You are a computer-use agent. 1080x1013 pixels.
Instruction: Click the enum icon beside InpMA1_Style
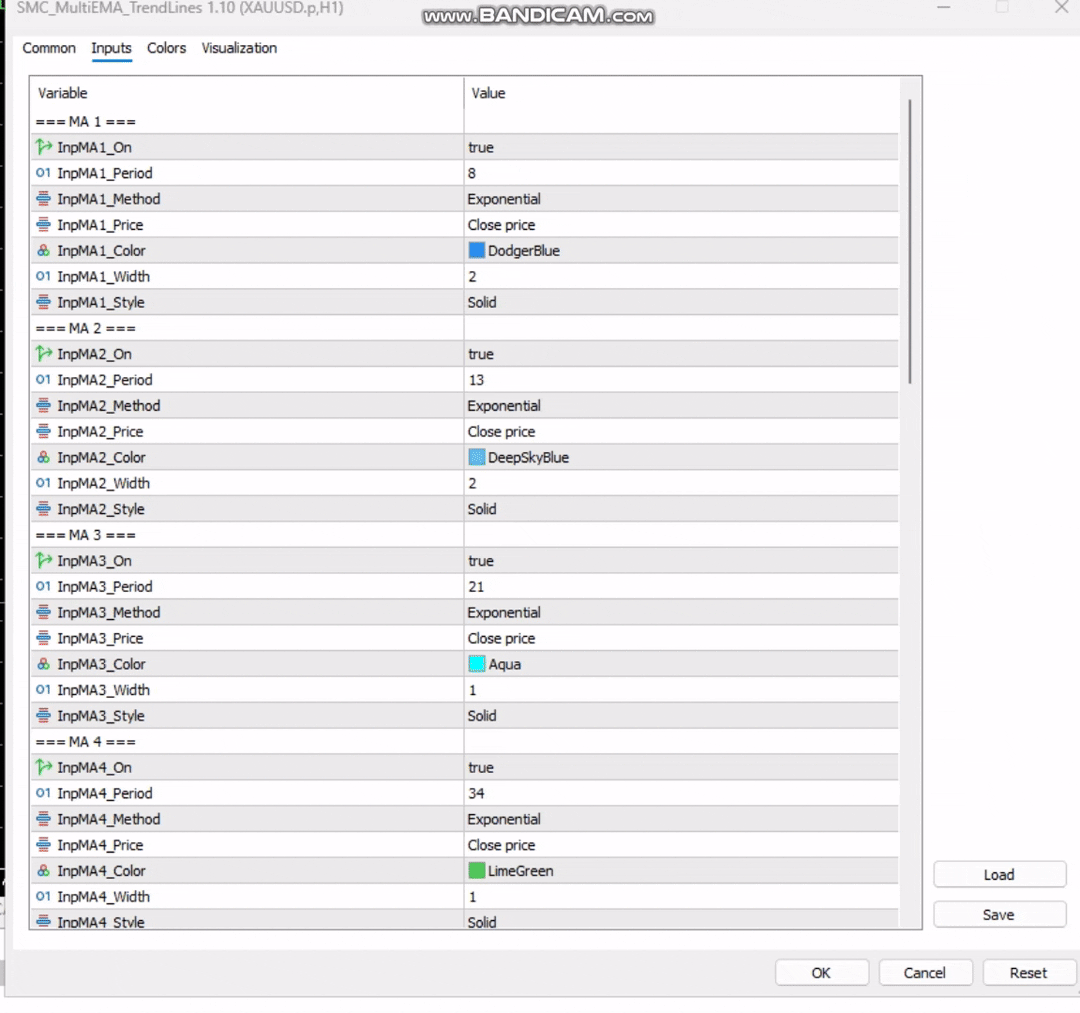point(43,302)
